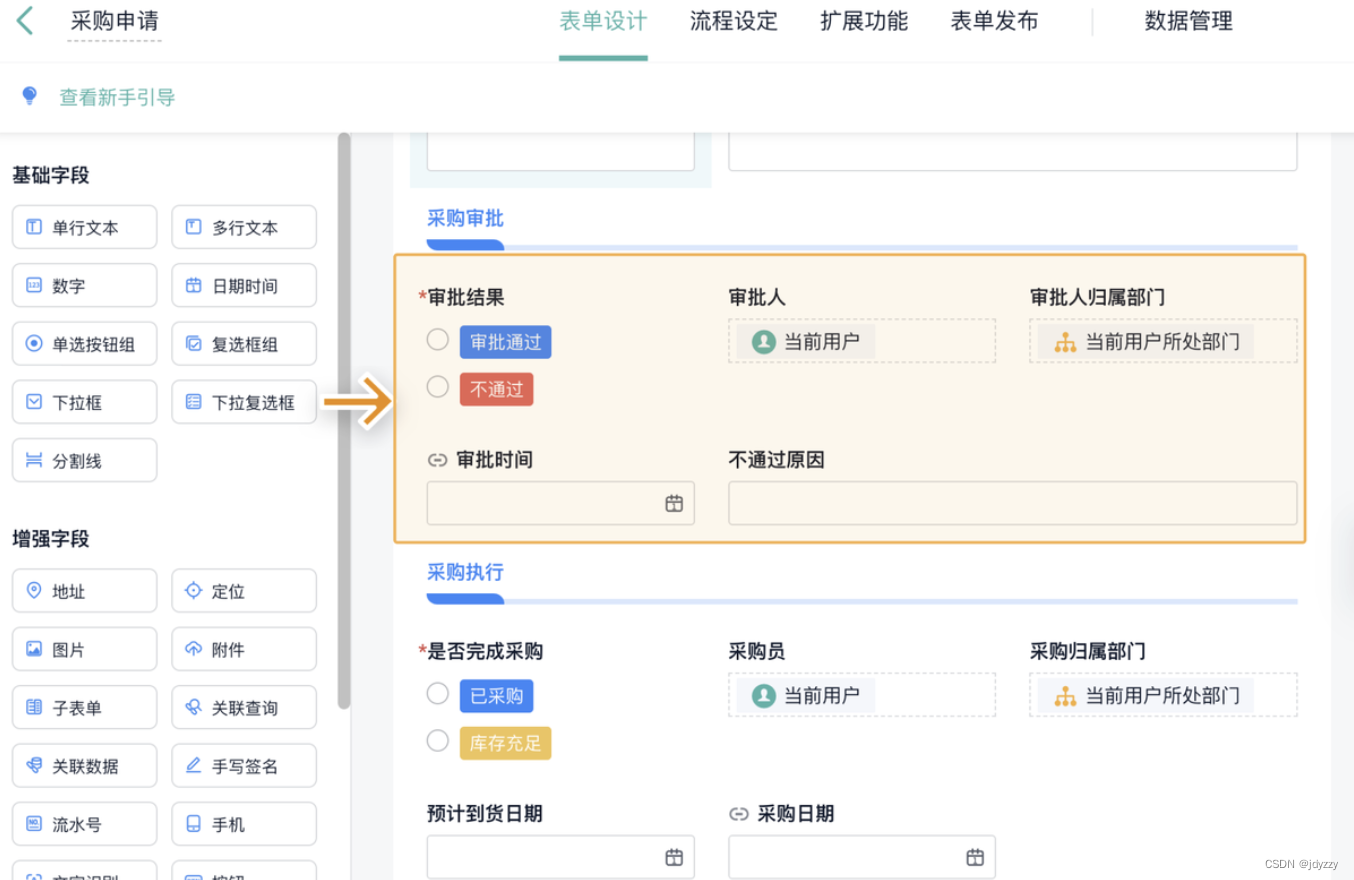Choose the 手写签名 field component

[x=244, y=766]
